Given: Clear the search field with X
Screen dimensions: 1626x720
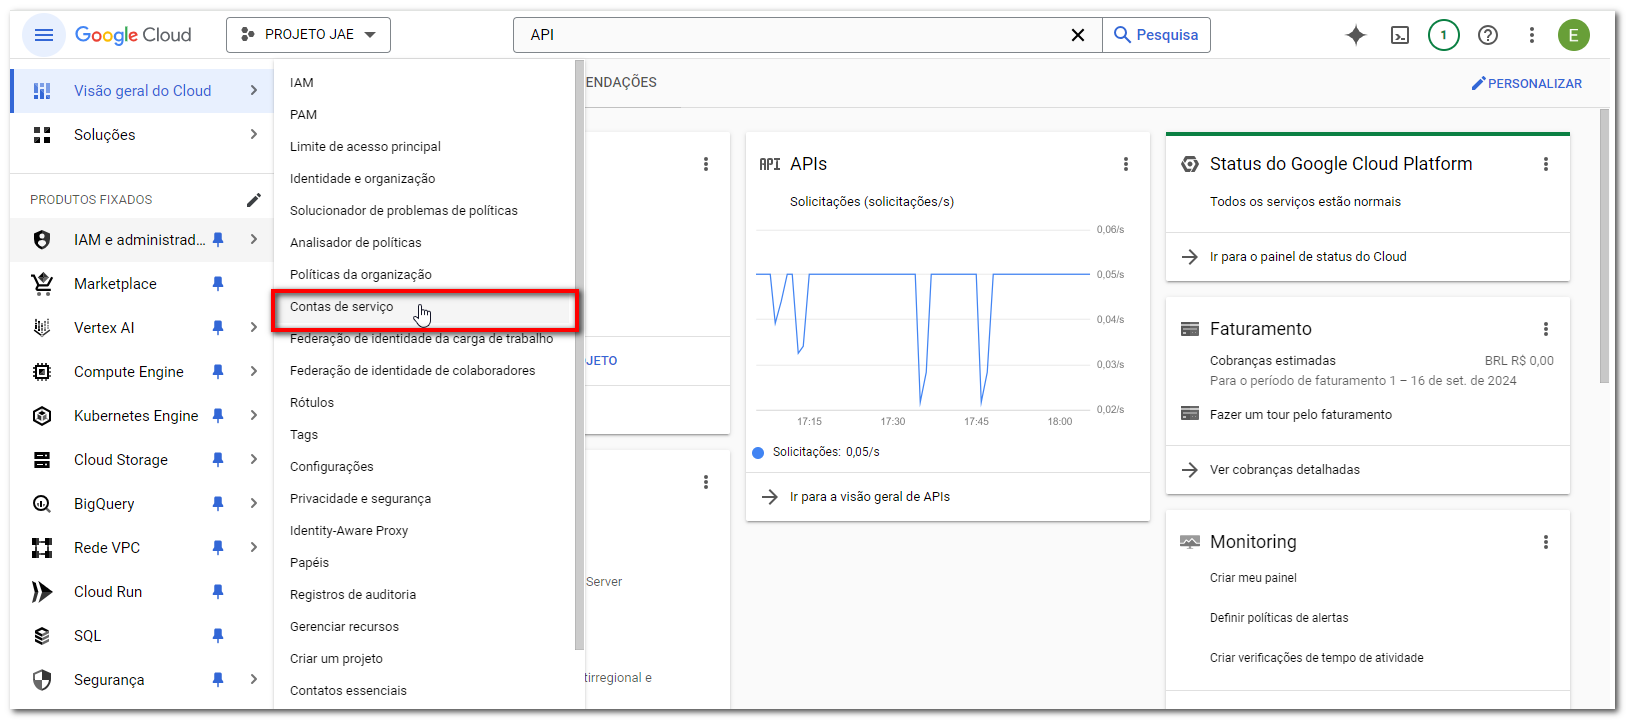Looking at the screenshot, I should [1078, 35].
